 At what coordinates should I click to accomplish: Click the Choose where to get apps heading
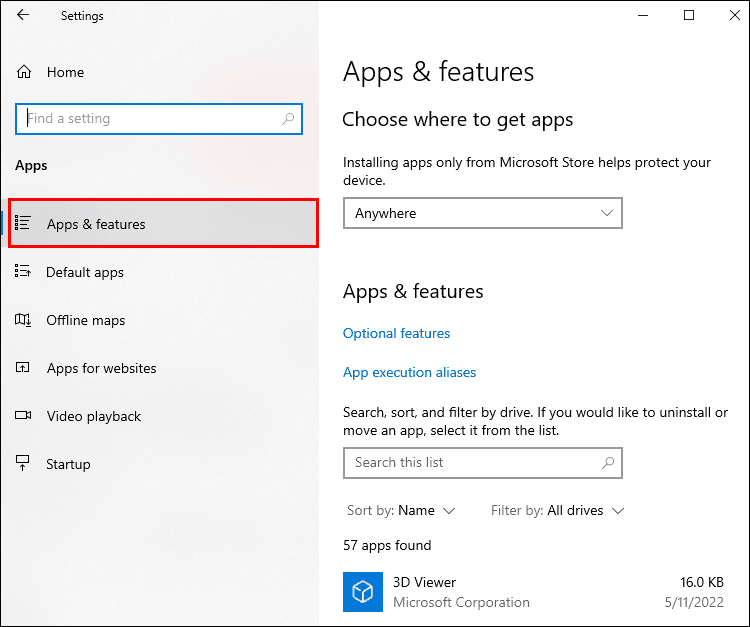pyautogui.click(x=457, y=120)
